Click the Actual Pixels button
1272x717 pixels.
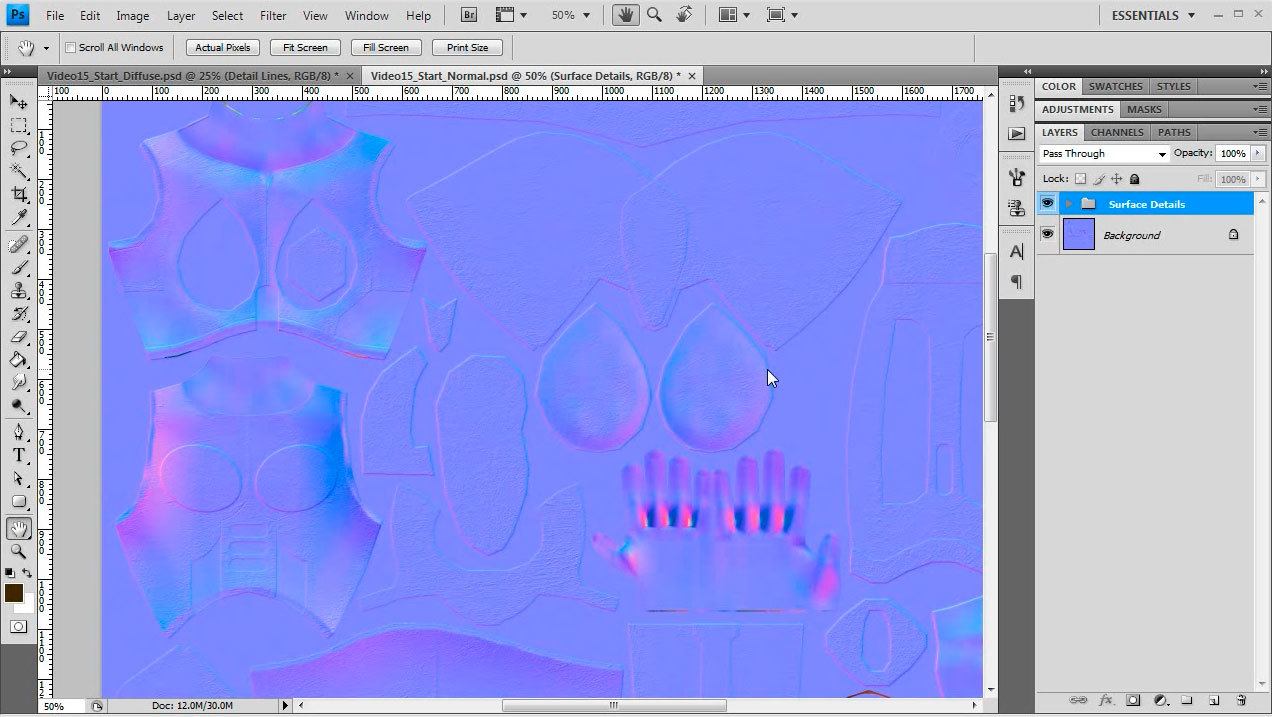click(x=223, y=48)
